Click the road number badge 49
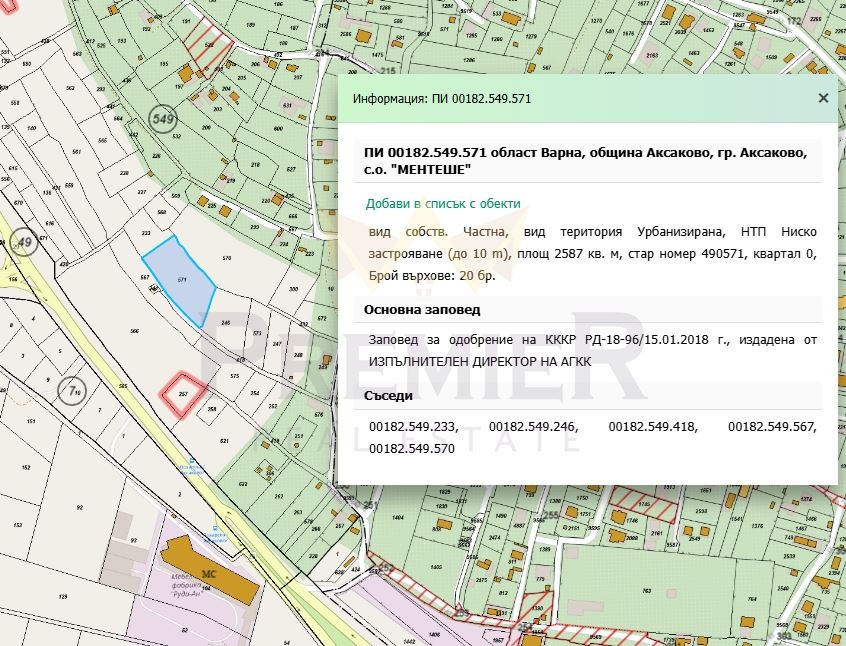This screenshot has height=646, width=846. tap(23, 242)
